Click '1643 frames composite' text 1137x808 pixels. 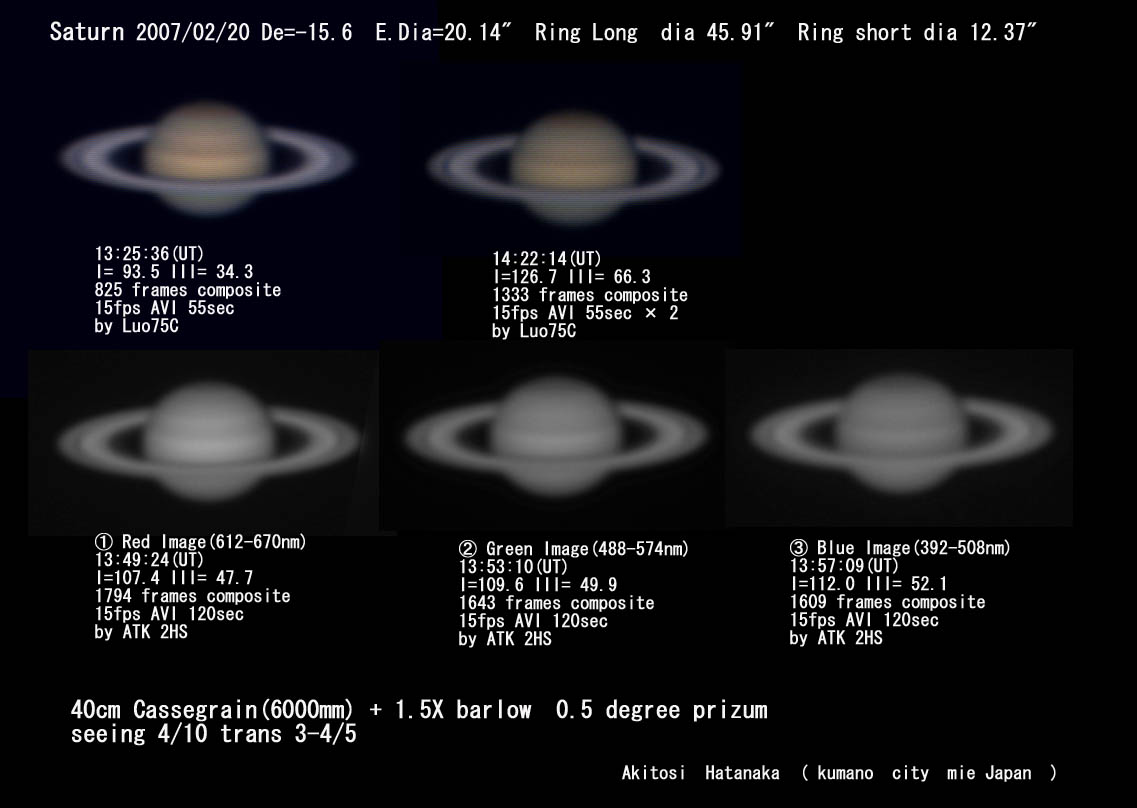(x=556, y=603)
